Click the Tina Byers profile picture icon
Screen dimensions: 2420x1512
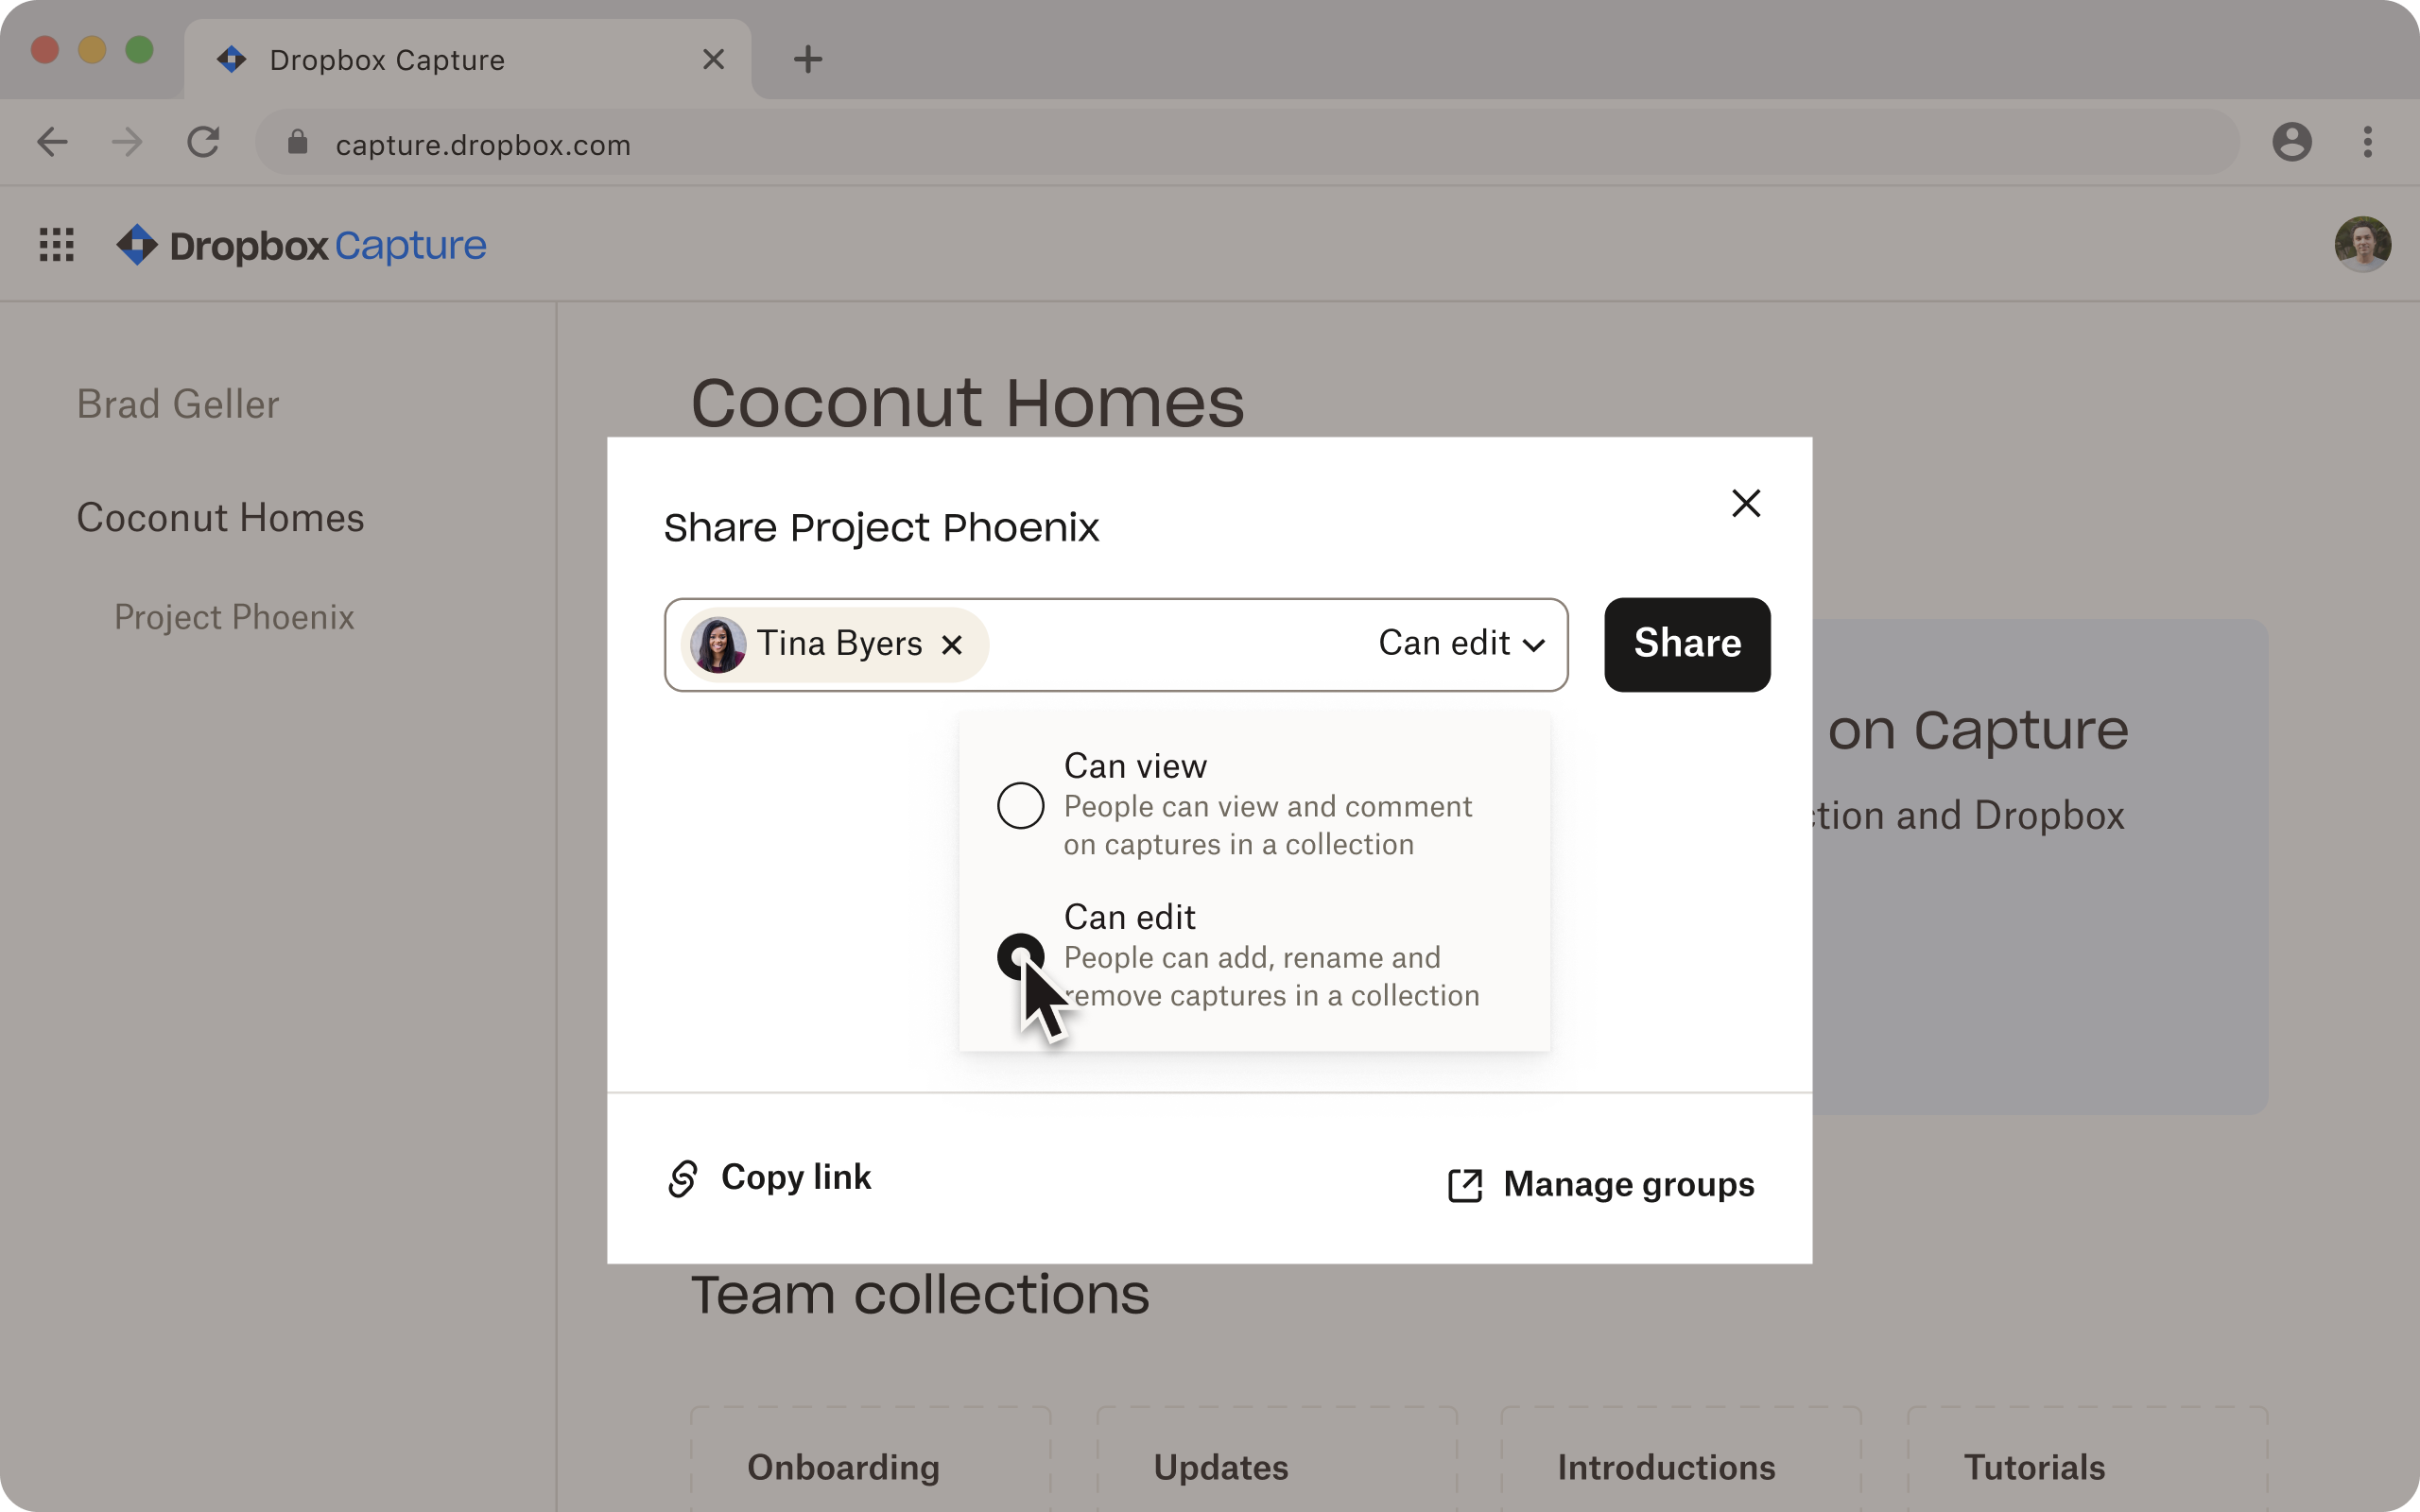[717, 644]
